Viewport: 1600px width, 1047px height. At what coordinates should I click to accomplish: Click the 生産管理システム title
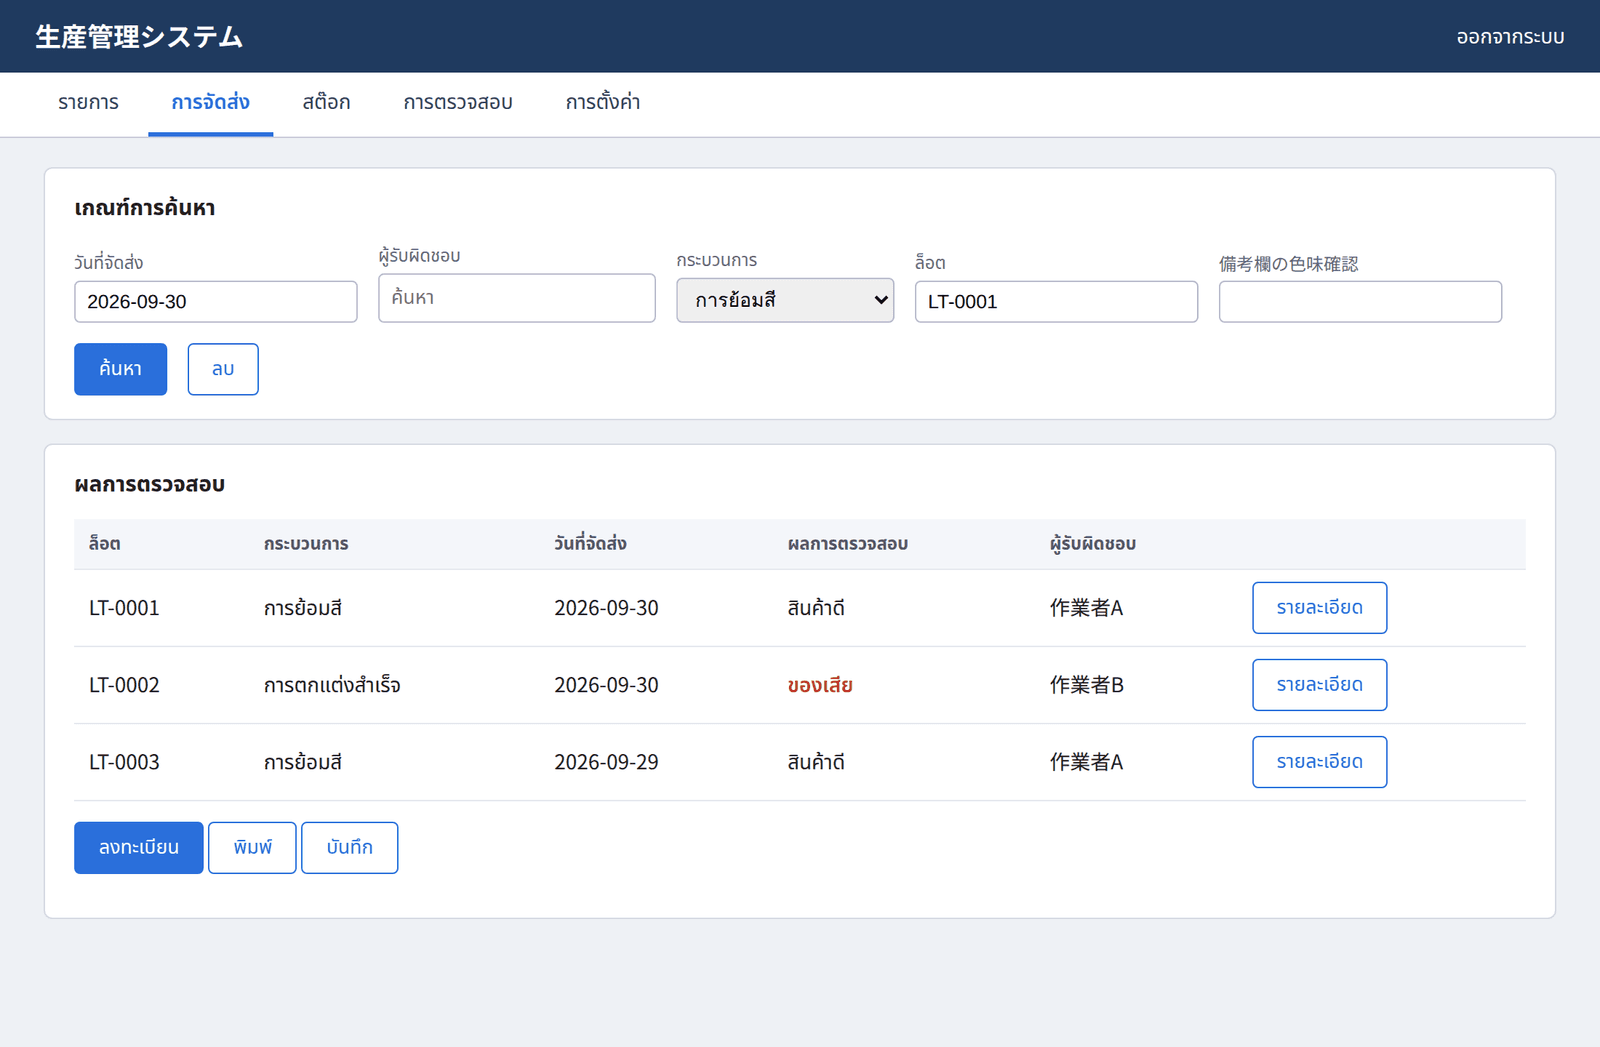coord(139,37)
